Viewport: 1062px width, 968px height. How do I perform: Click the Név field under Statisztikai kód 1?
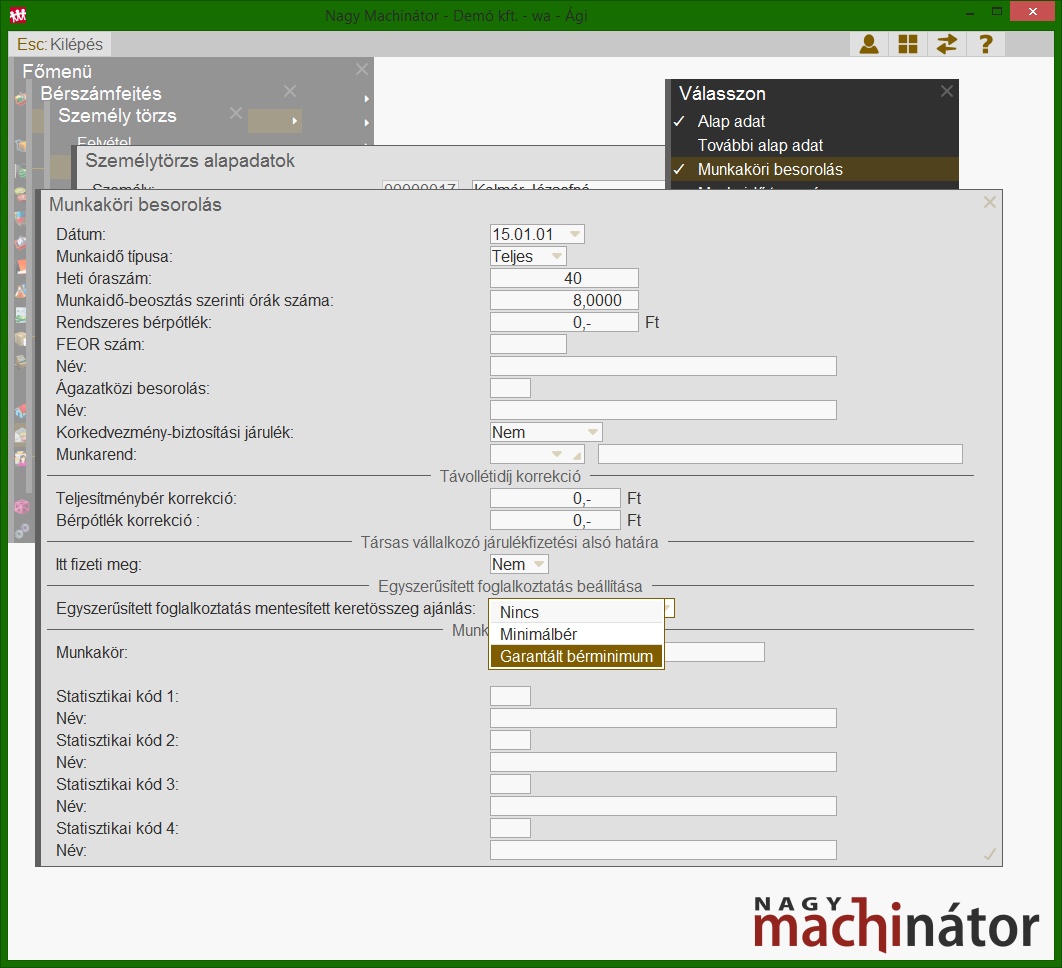point(663,718)
